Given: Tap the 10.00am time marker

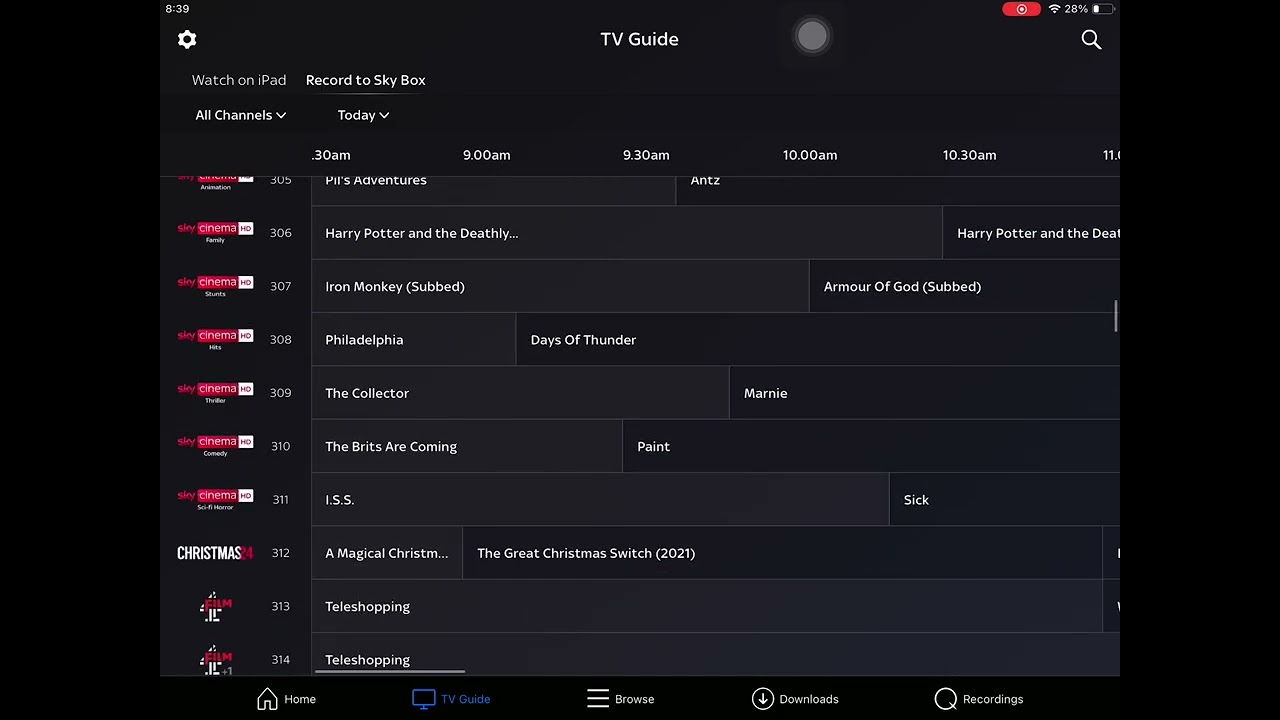Looking at the screenshot, I should coord(810,155).
